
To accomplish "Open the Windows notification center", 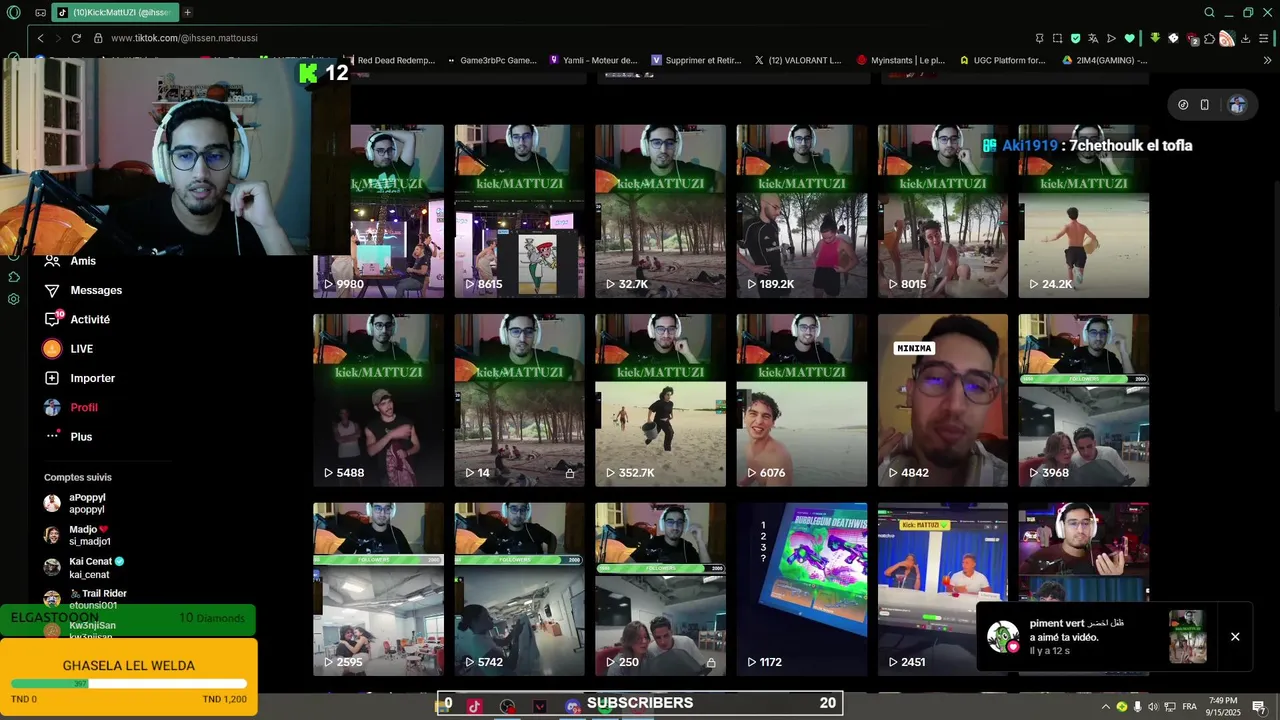I will [x=1259, y=706].
